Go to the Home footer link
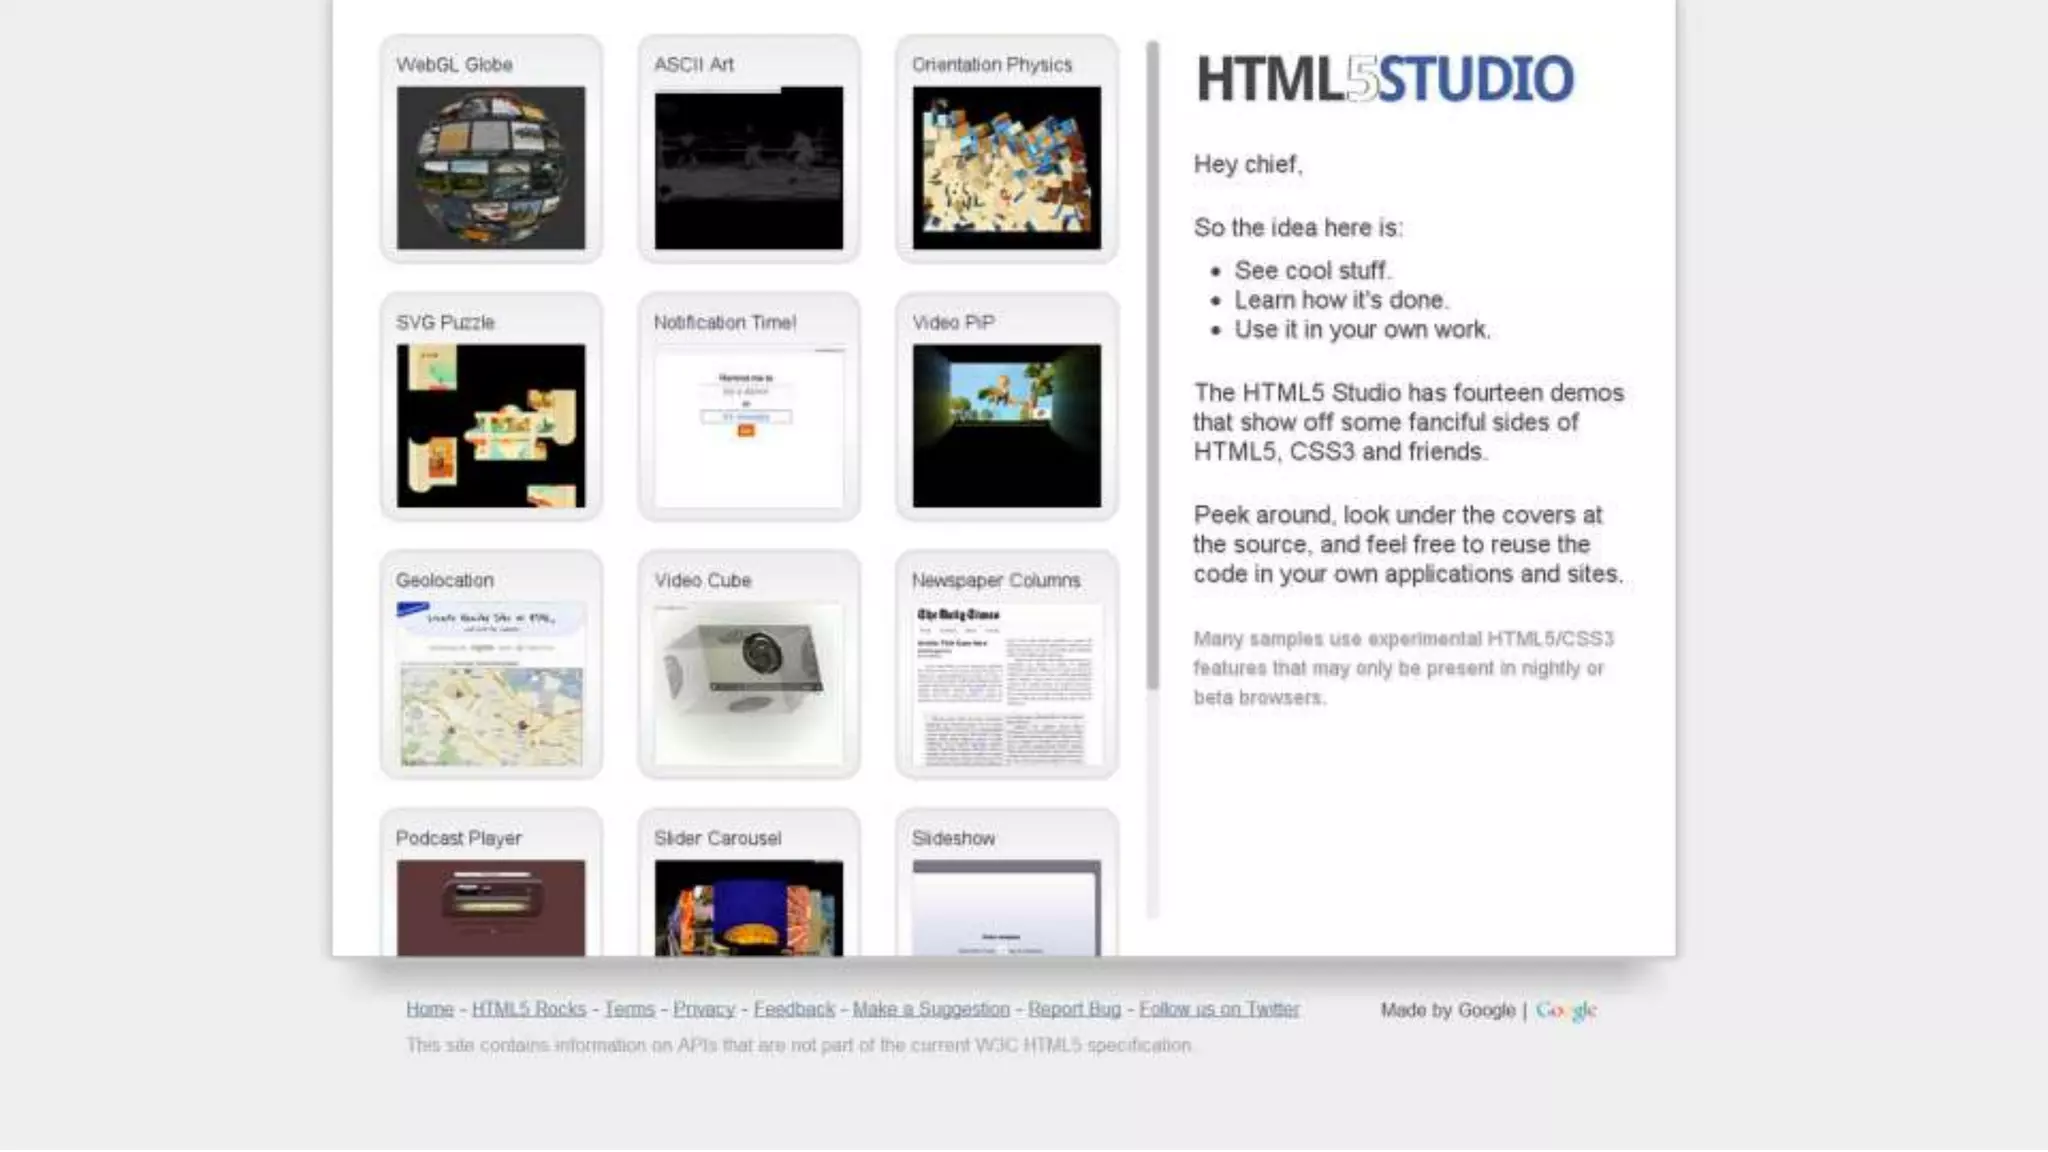This screenshot has height=1152, width=2048. [x=430, y=1009]
